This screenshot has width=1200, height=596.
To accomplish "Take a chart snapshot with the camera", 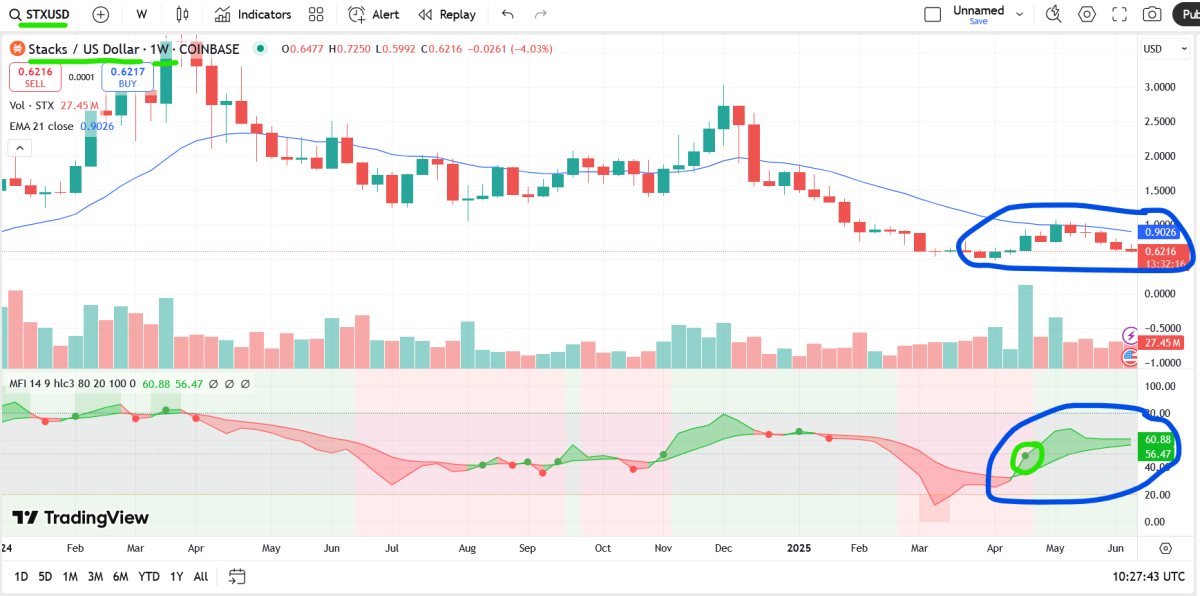I will (x=1152, y=14).
